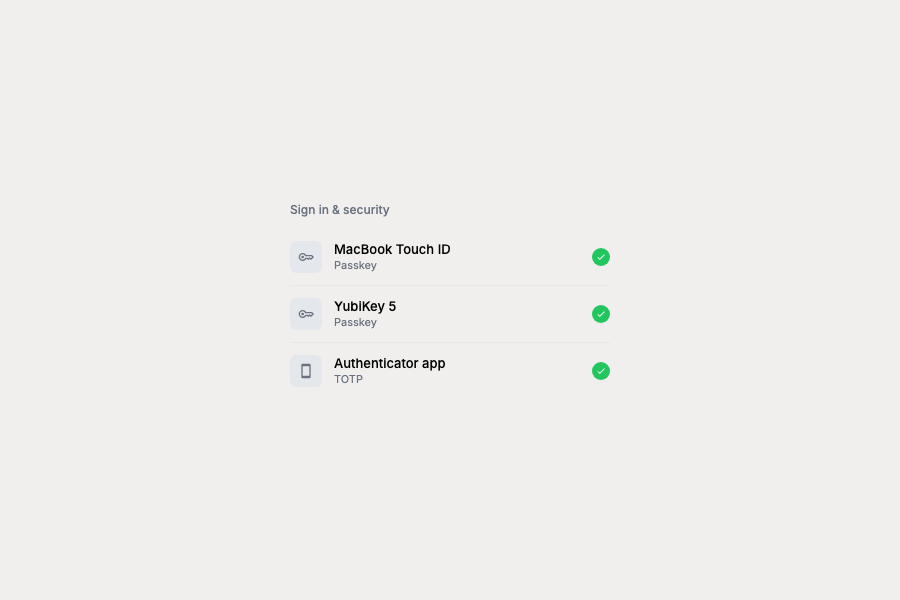Expand the MacBook Touch ID row details

(x=450, y=256)
